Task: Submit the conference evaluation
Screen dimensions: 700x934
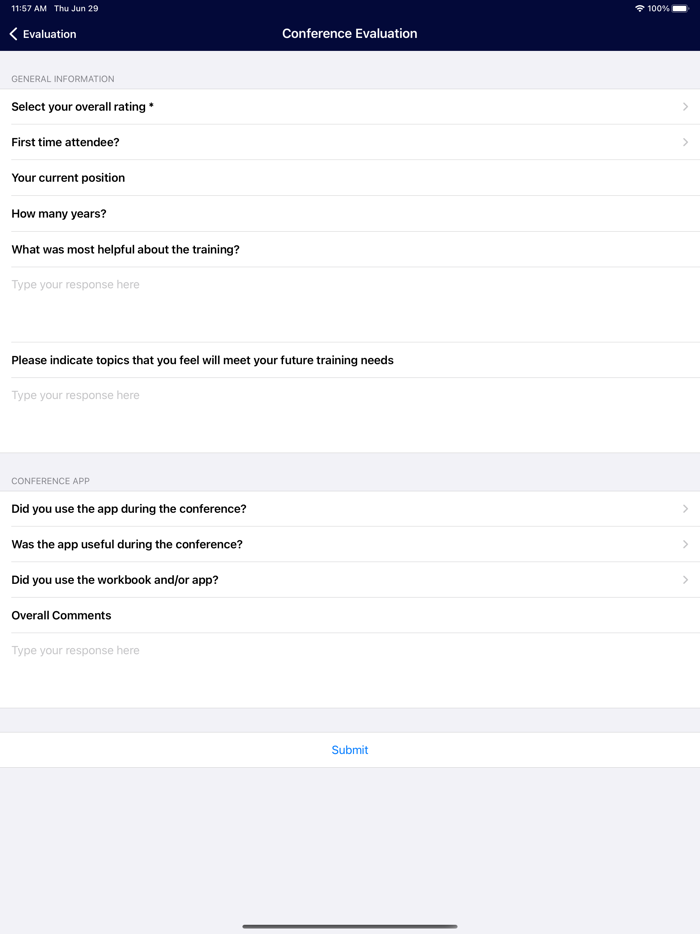Action: click(x=350, y=750)
